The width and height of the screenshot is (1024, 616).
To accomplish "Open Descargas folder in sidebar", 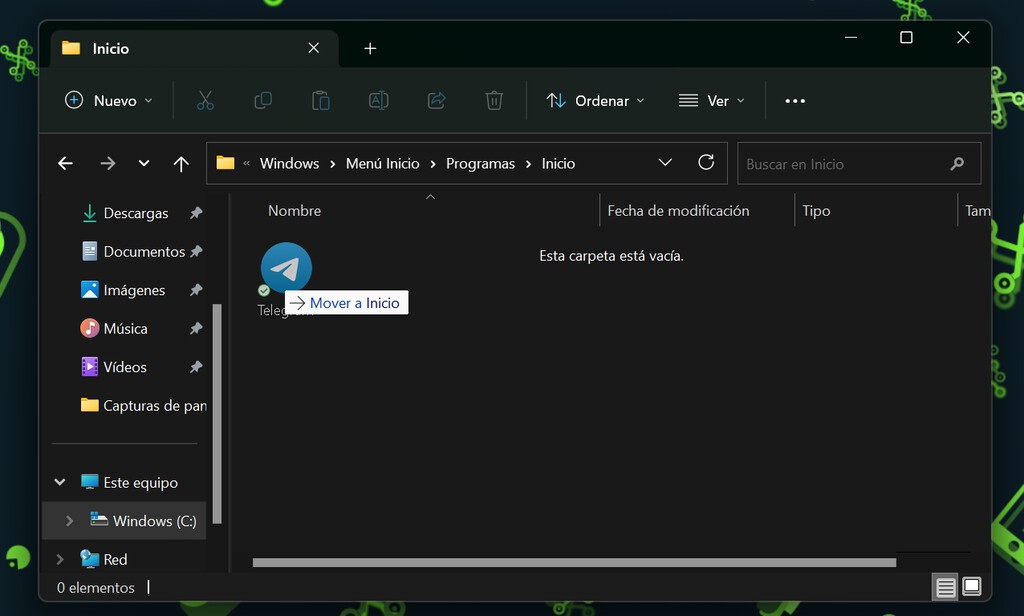I will [136, 213].
